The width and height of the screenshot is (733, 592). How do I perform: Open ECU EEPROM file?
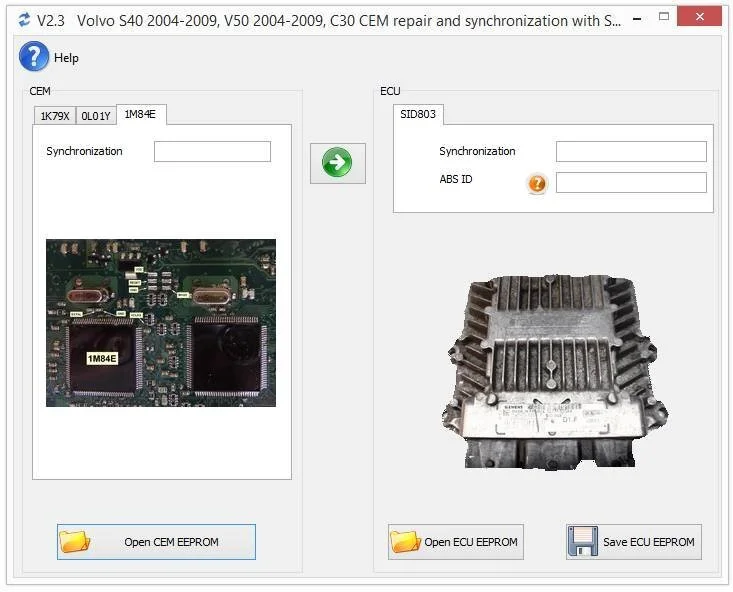pos(456,542)
